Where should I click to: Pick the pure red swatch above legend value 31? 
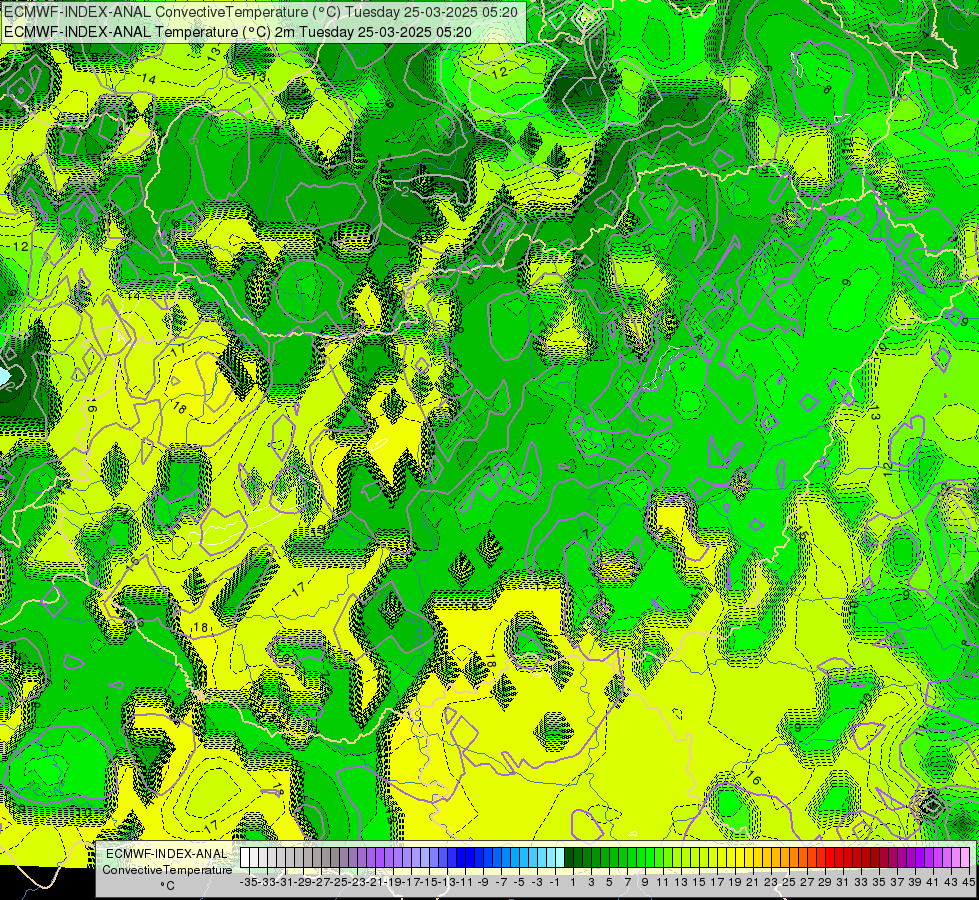839,857
